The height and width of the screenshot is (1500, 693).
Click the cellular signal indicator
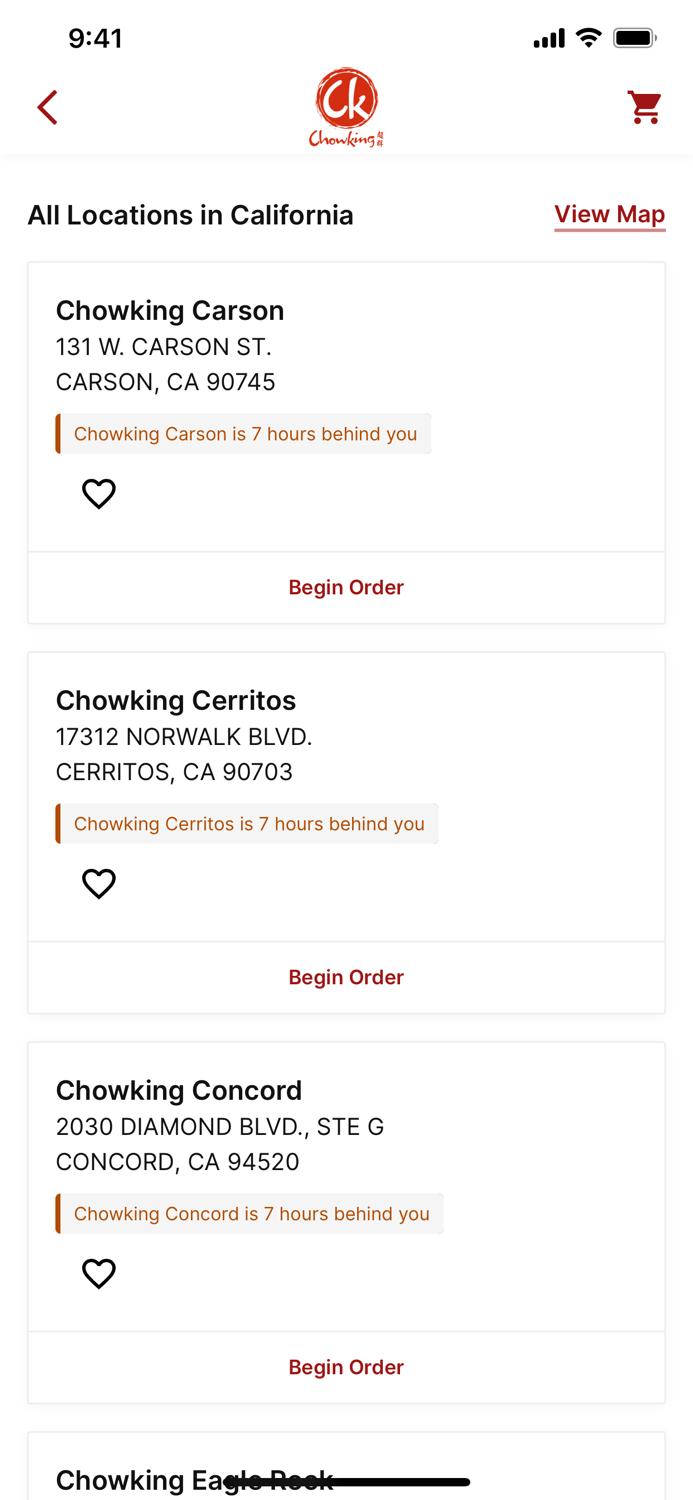click(548, 37)
